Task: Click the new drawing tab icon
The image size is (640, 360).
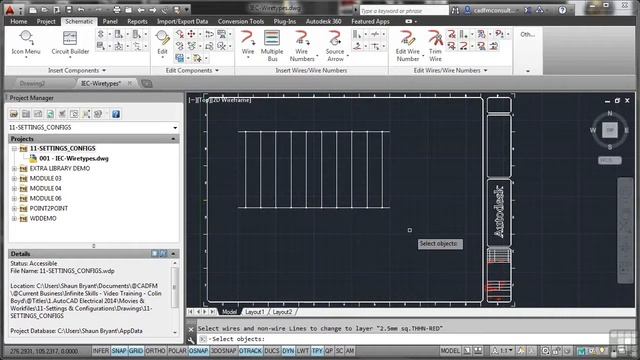Action: coord(147,84)
